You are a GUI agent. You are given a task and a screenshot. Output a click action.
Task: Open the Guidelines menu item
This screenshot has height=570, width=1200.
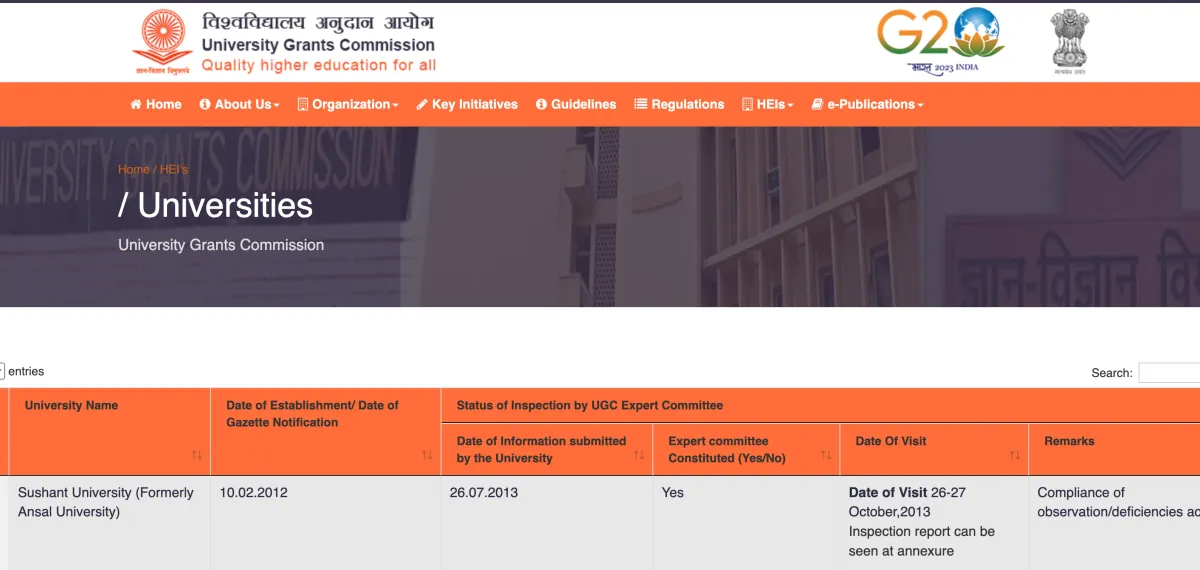pos(576,104)
